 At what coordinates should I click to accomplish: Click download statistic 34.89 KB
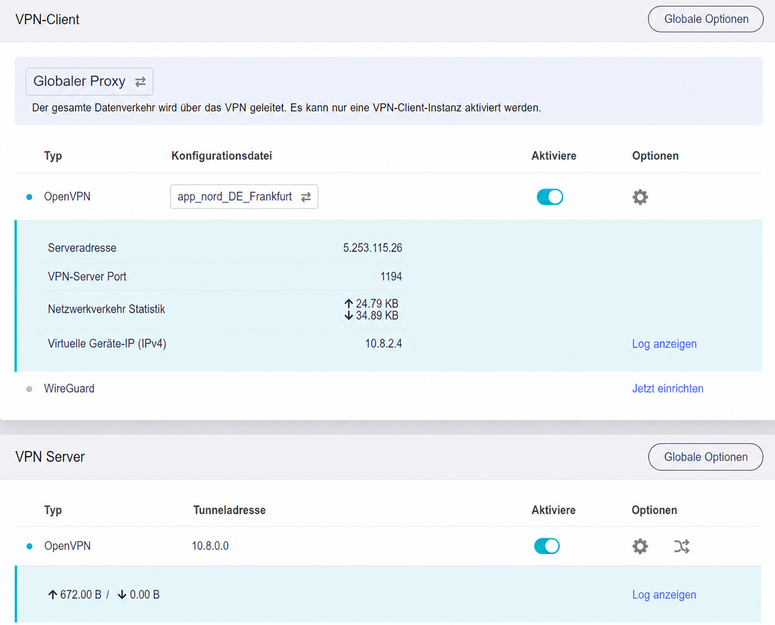point(372,315)
